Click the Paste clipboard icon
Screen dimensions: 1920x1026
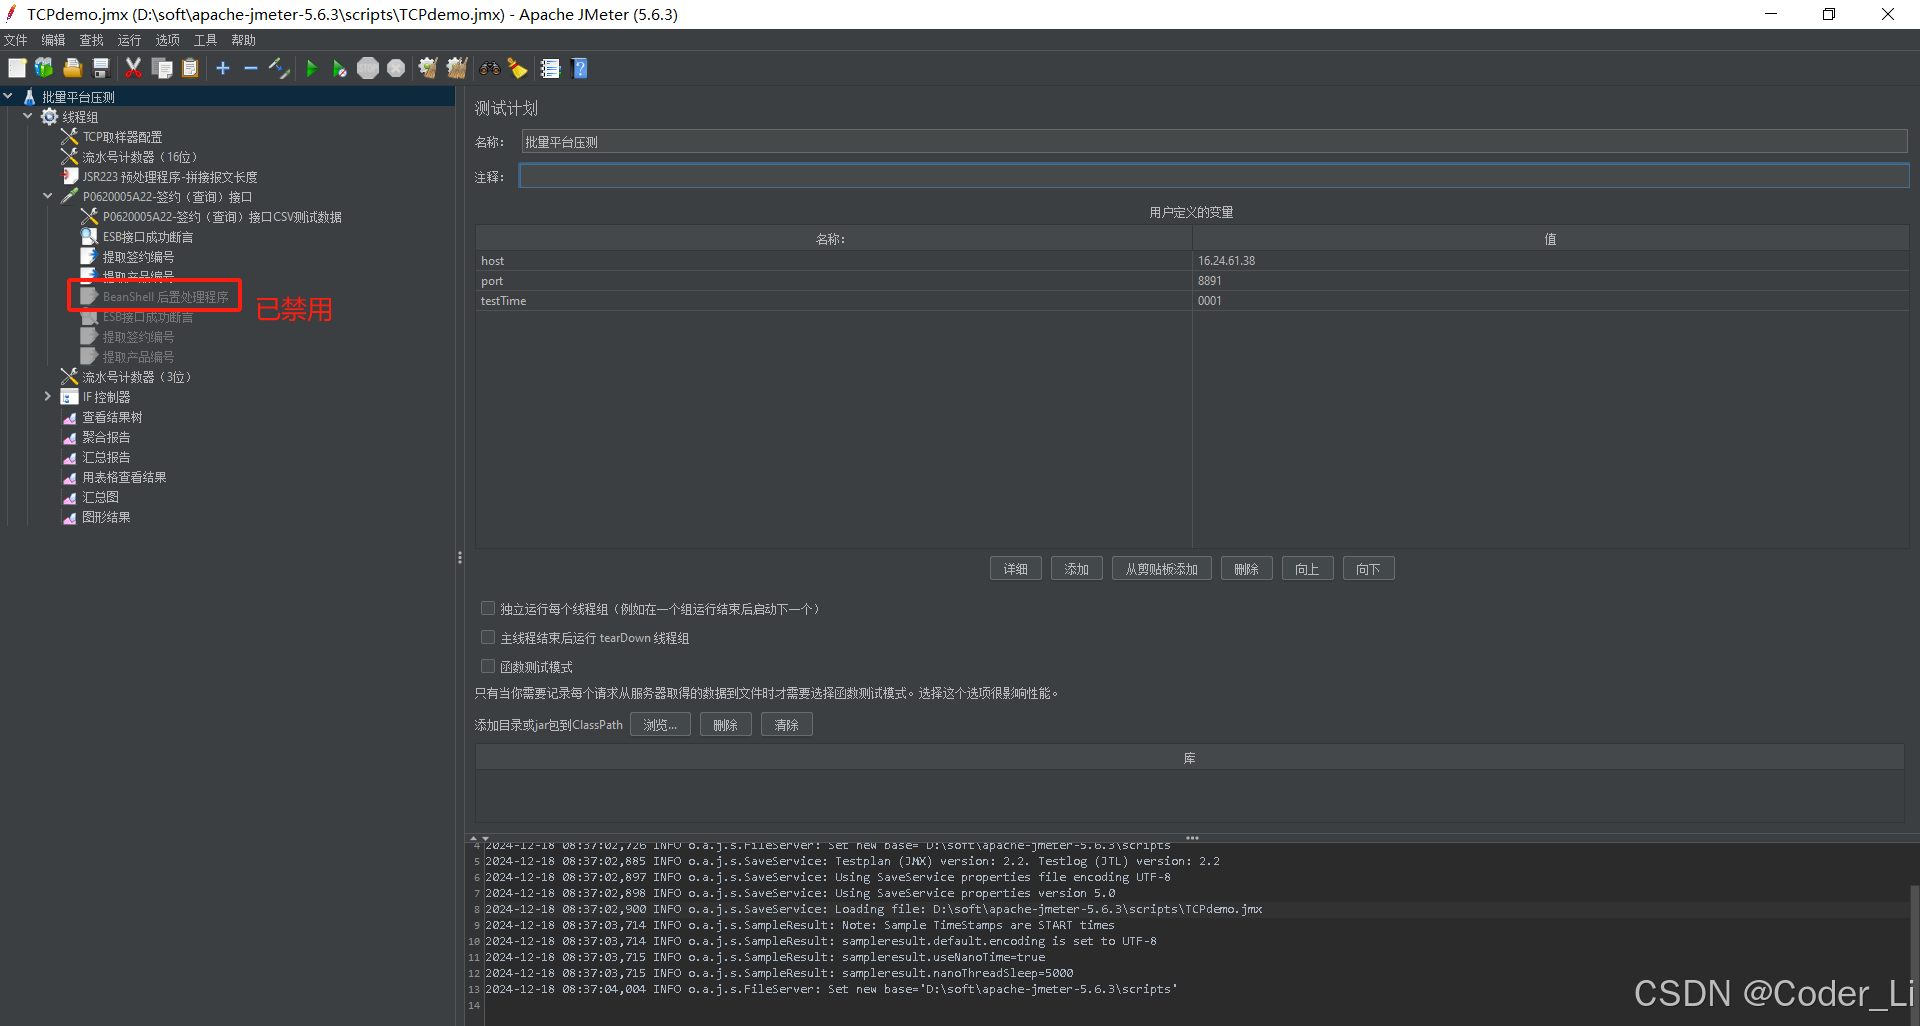[x=190, y=68]
